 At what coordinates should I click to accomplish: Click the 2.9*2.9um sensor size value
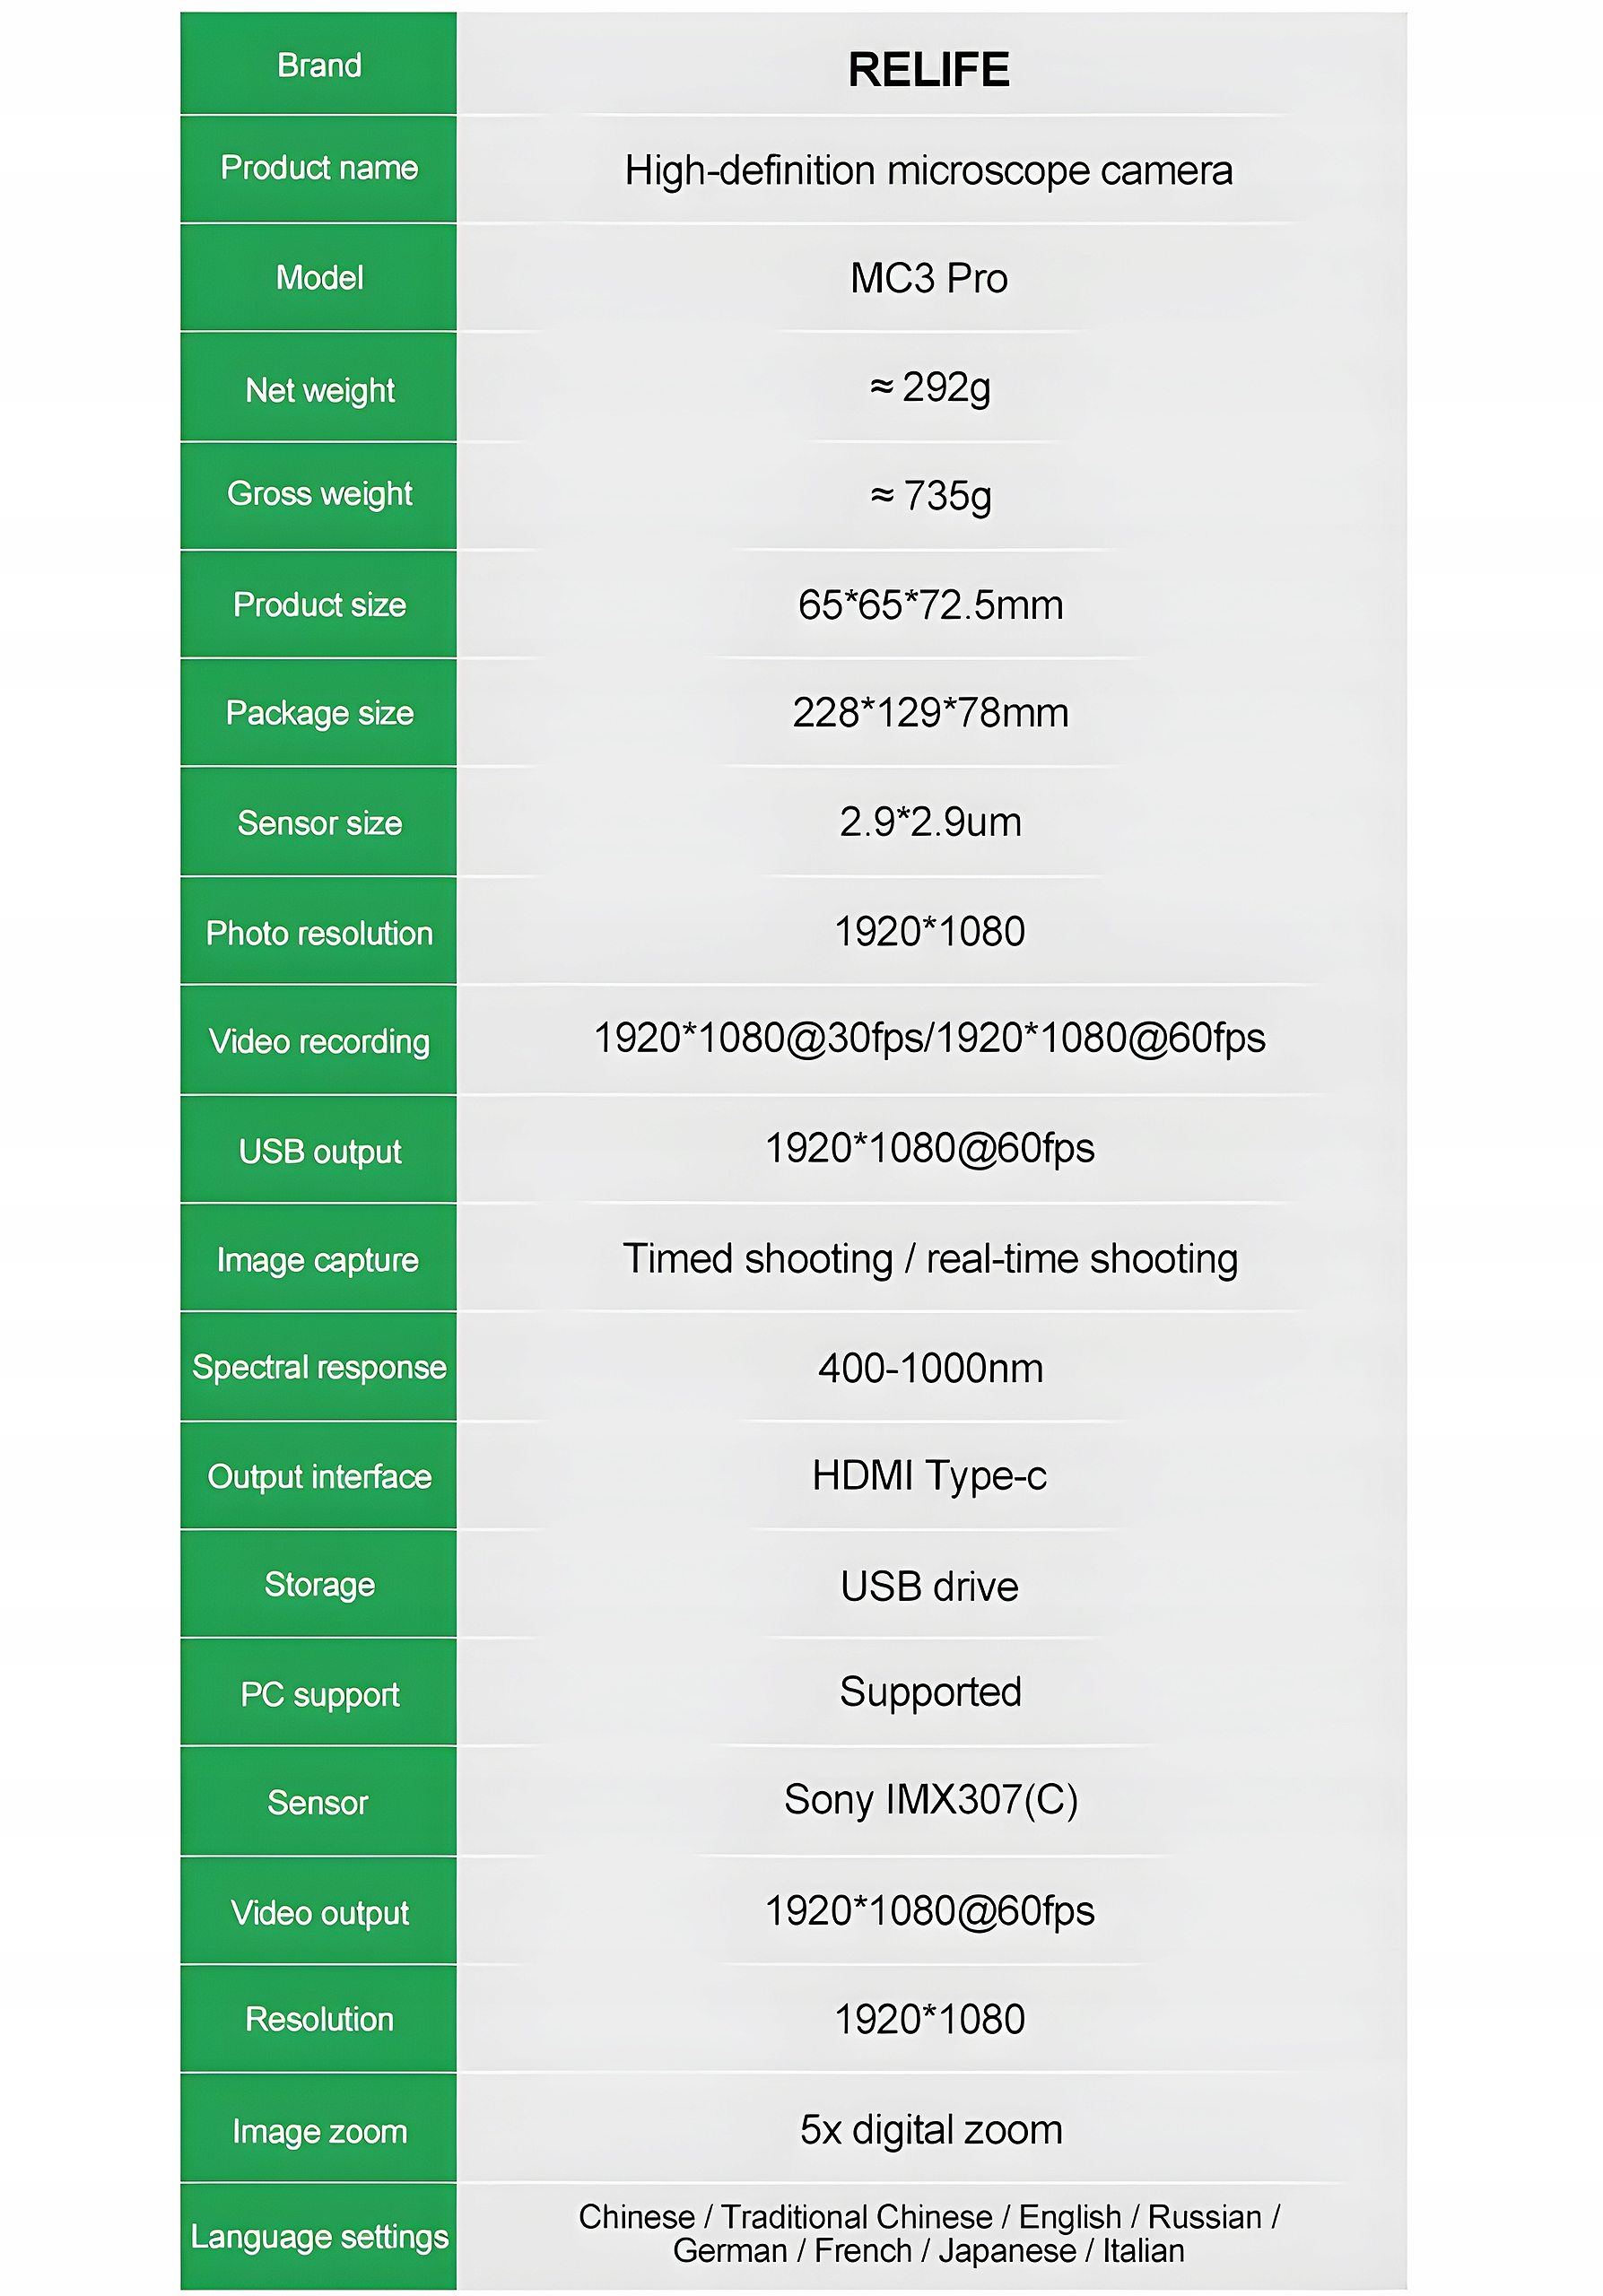930,822
